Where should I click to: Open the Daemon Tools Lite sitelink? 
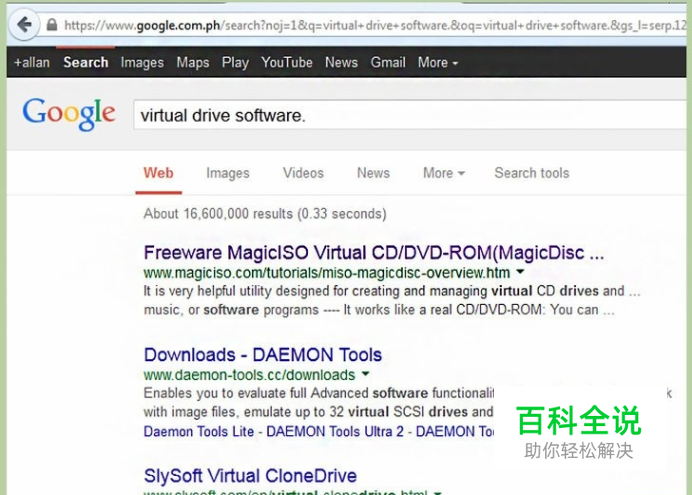click(199, 431)
